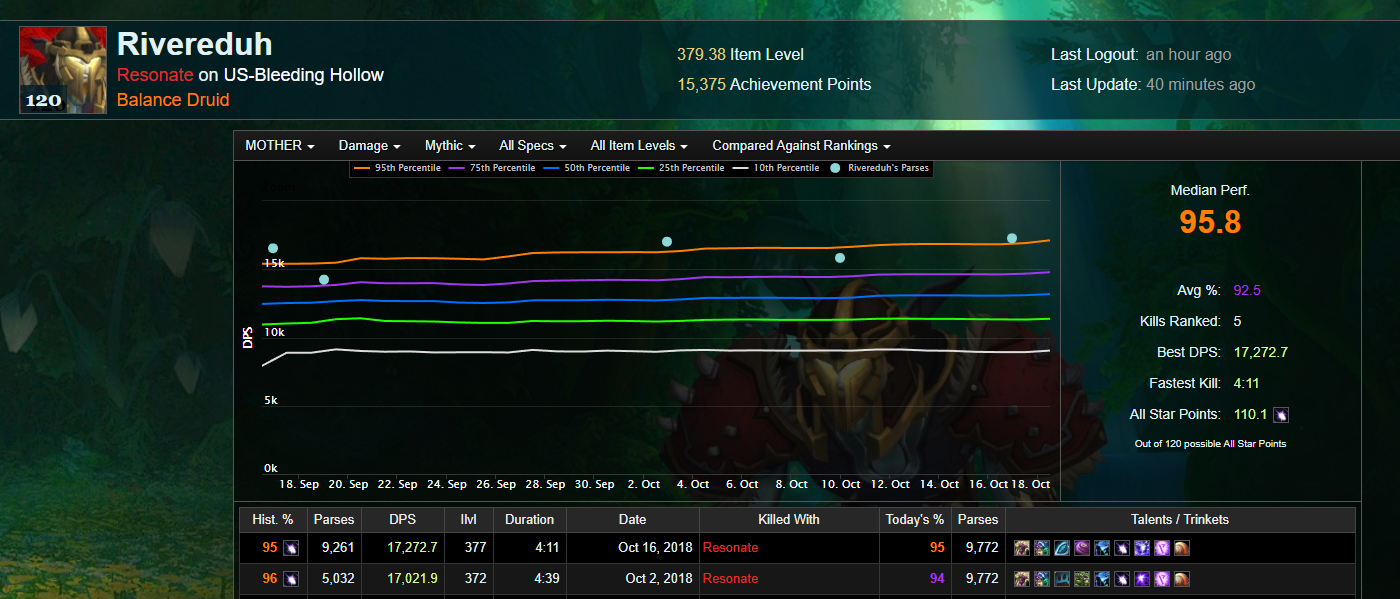Select the parse data point near Oct 16
This screenshot has width=1400, height=599.
pyautogui.click(x=1012, y=238)
